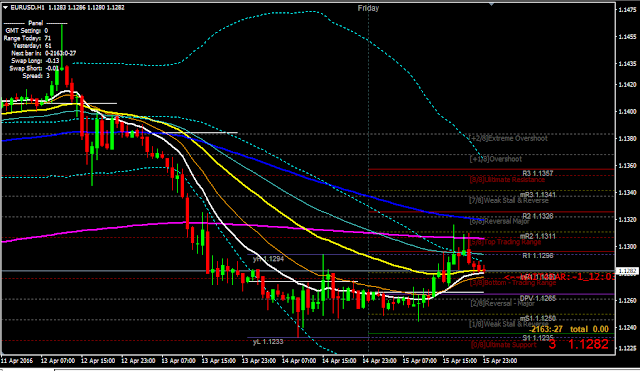Click the 'Swap Short: -0.01' row

pos(34,68)
